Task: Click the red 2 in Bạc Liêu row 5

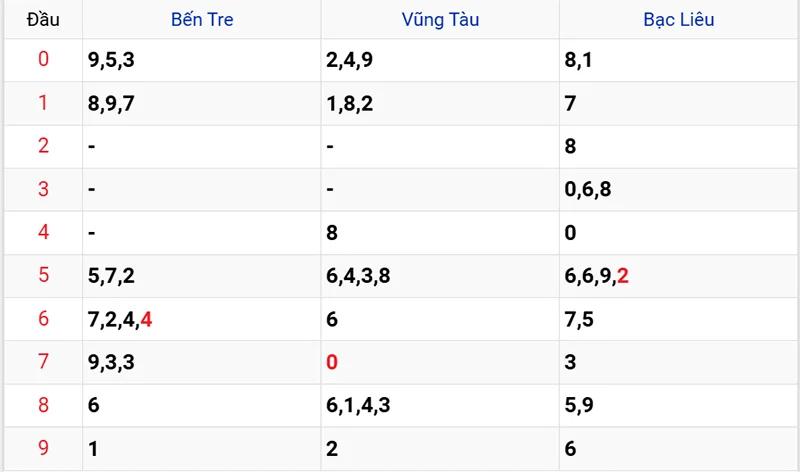Action: [x=623, y=276]
